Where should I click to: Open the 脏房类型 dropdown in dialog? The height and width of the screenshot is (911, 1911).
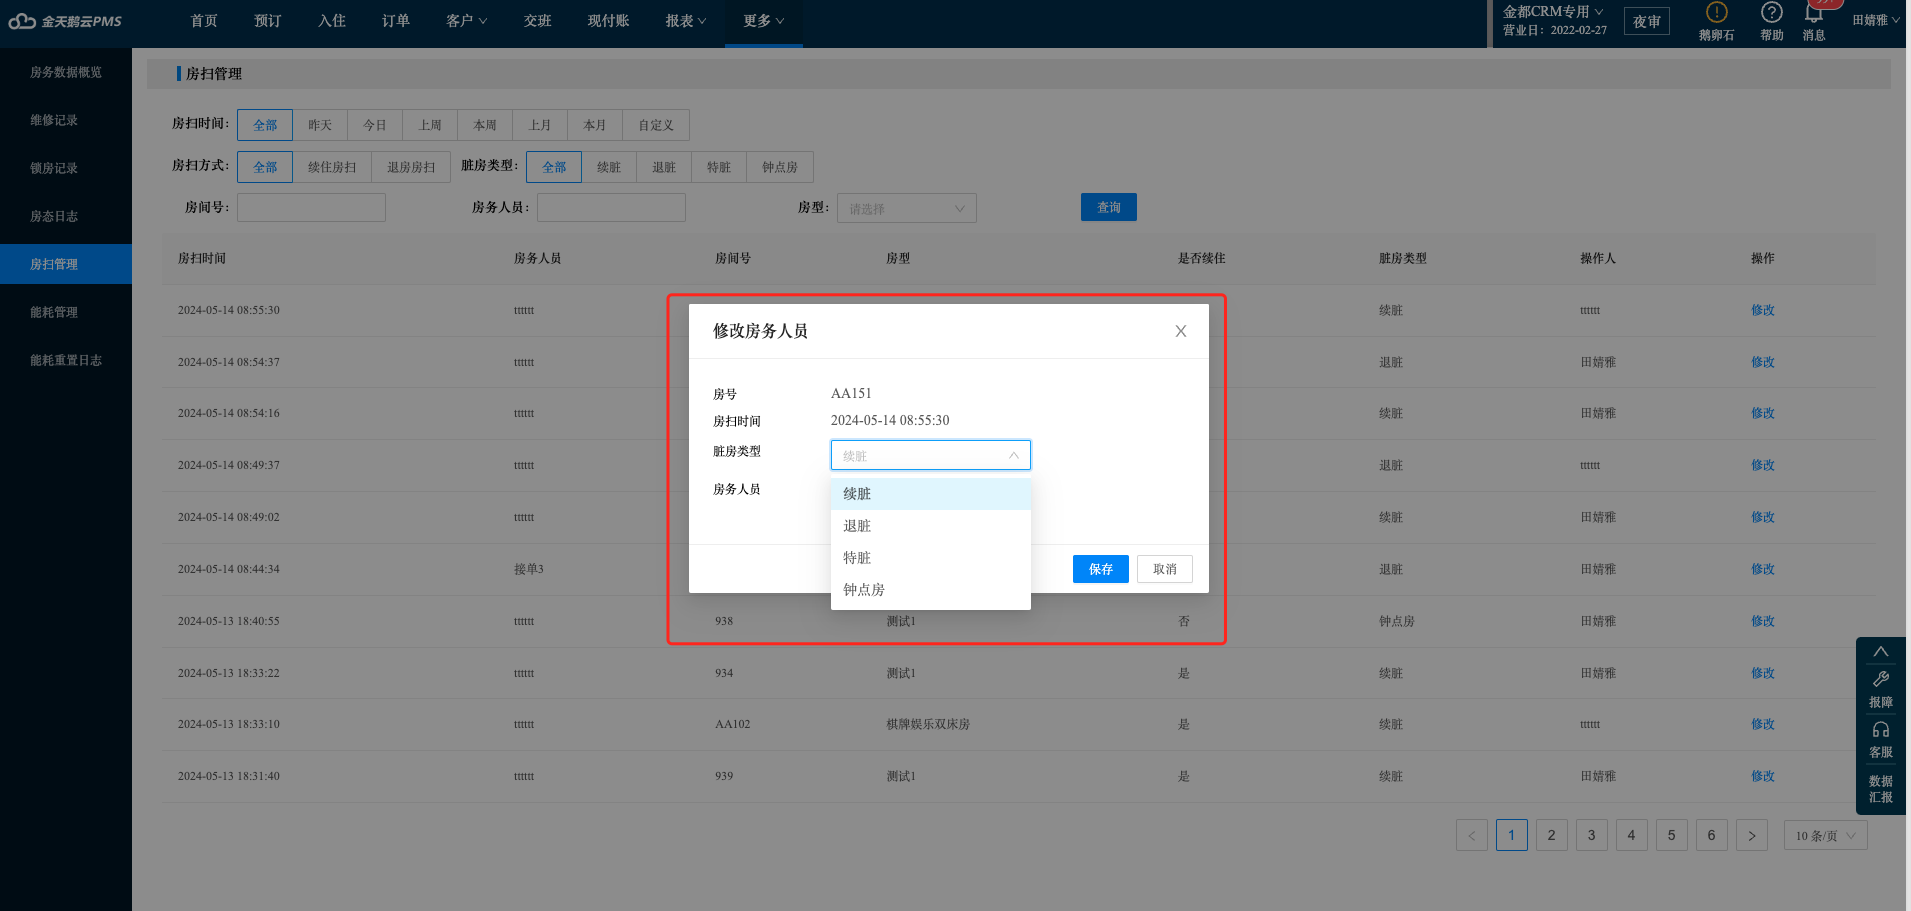(x=930, y=455)
